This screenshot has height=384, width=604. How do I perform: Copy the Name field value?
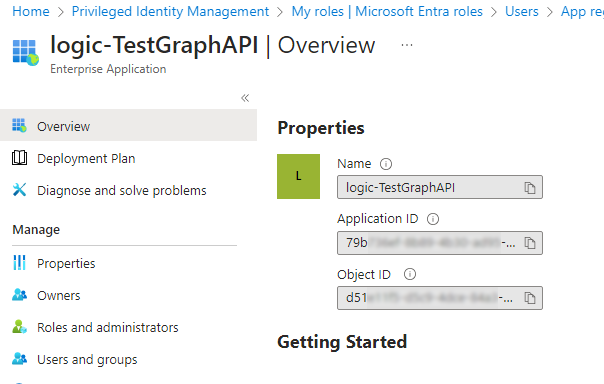pyautogui.click(x=530, y=188)
